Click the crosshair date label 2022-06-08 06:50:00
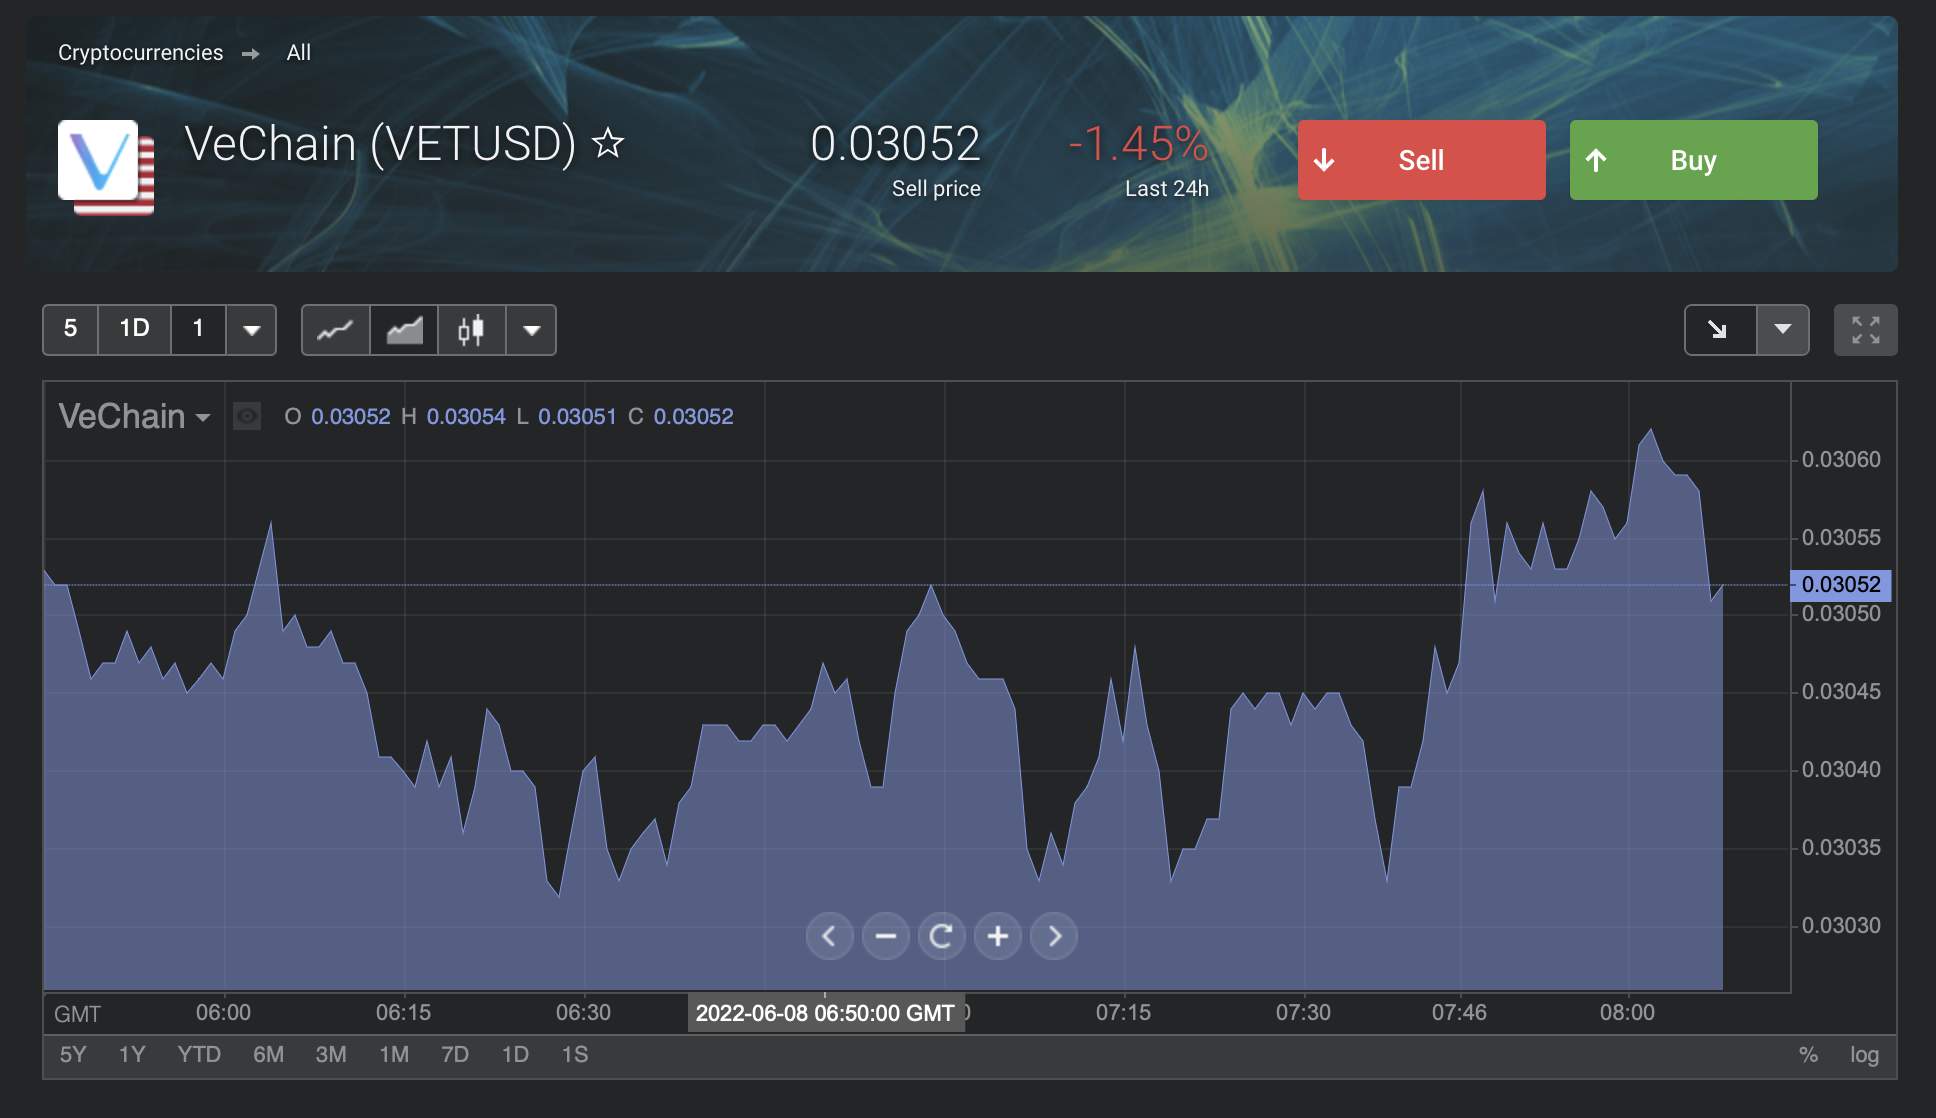Image resolution: width=1936 pixels, height=1118 pixels. pyautogui.click(x=825, y=1013)
